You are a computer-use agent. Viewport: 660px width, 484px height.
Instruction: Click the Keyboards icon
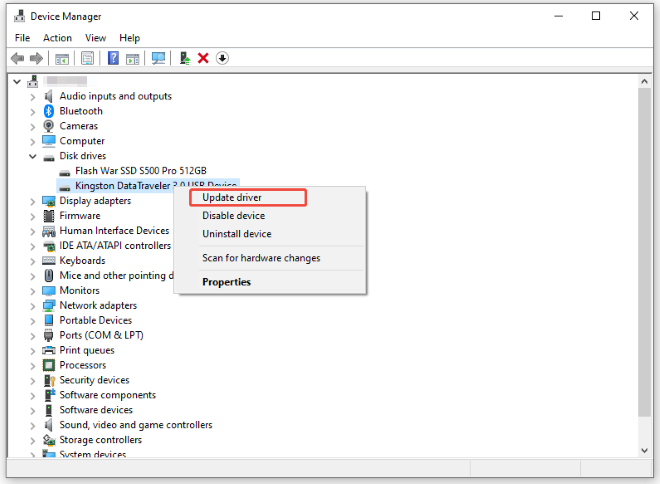(49, 261)
